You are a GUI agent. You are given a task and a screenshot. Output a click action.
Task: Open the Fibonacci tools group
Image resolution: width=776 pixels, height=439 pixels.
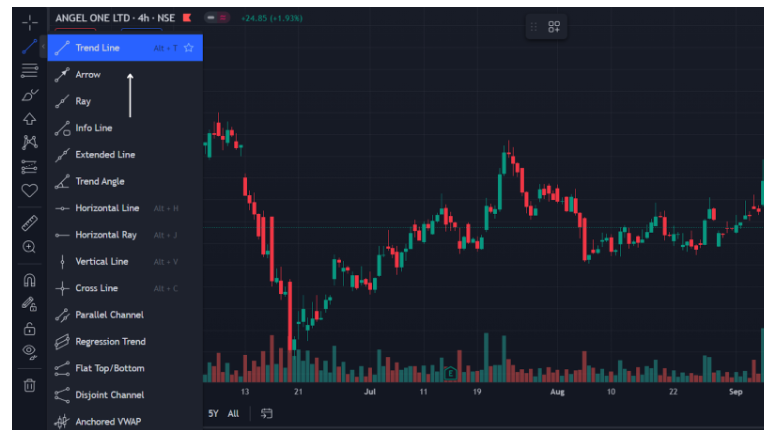tap(29, 70)
